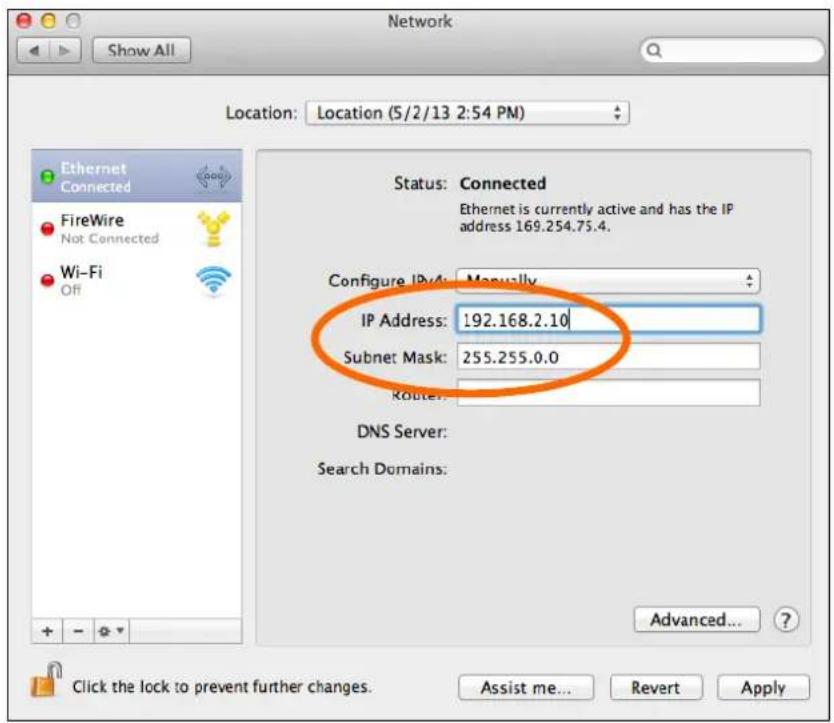Click the Revert button
This screenshot has width=834, height=723.
pyautogui.click(x=656, y=688)
